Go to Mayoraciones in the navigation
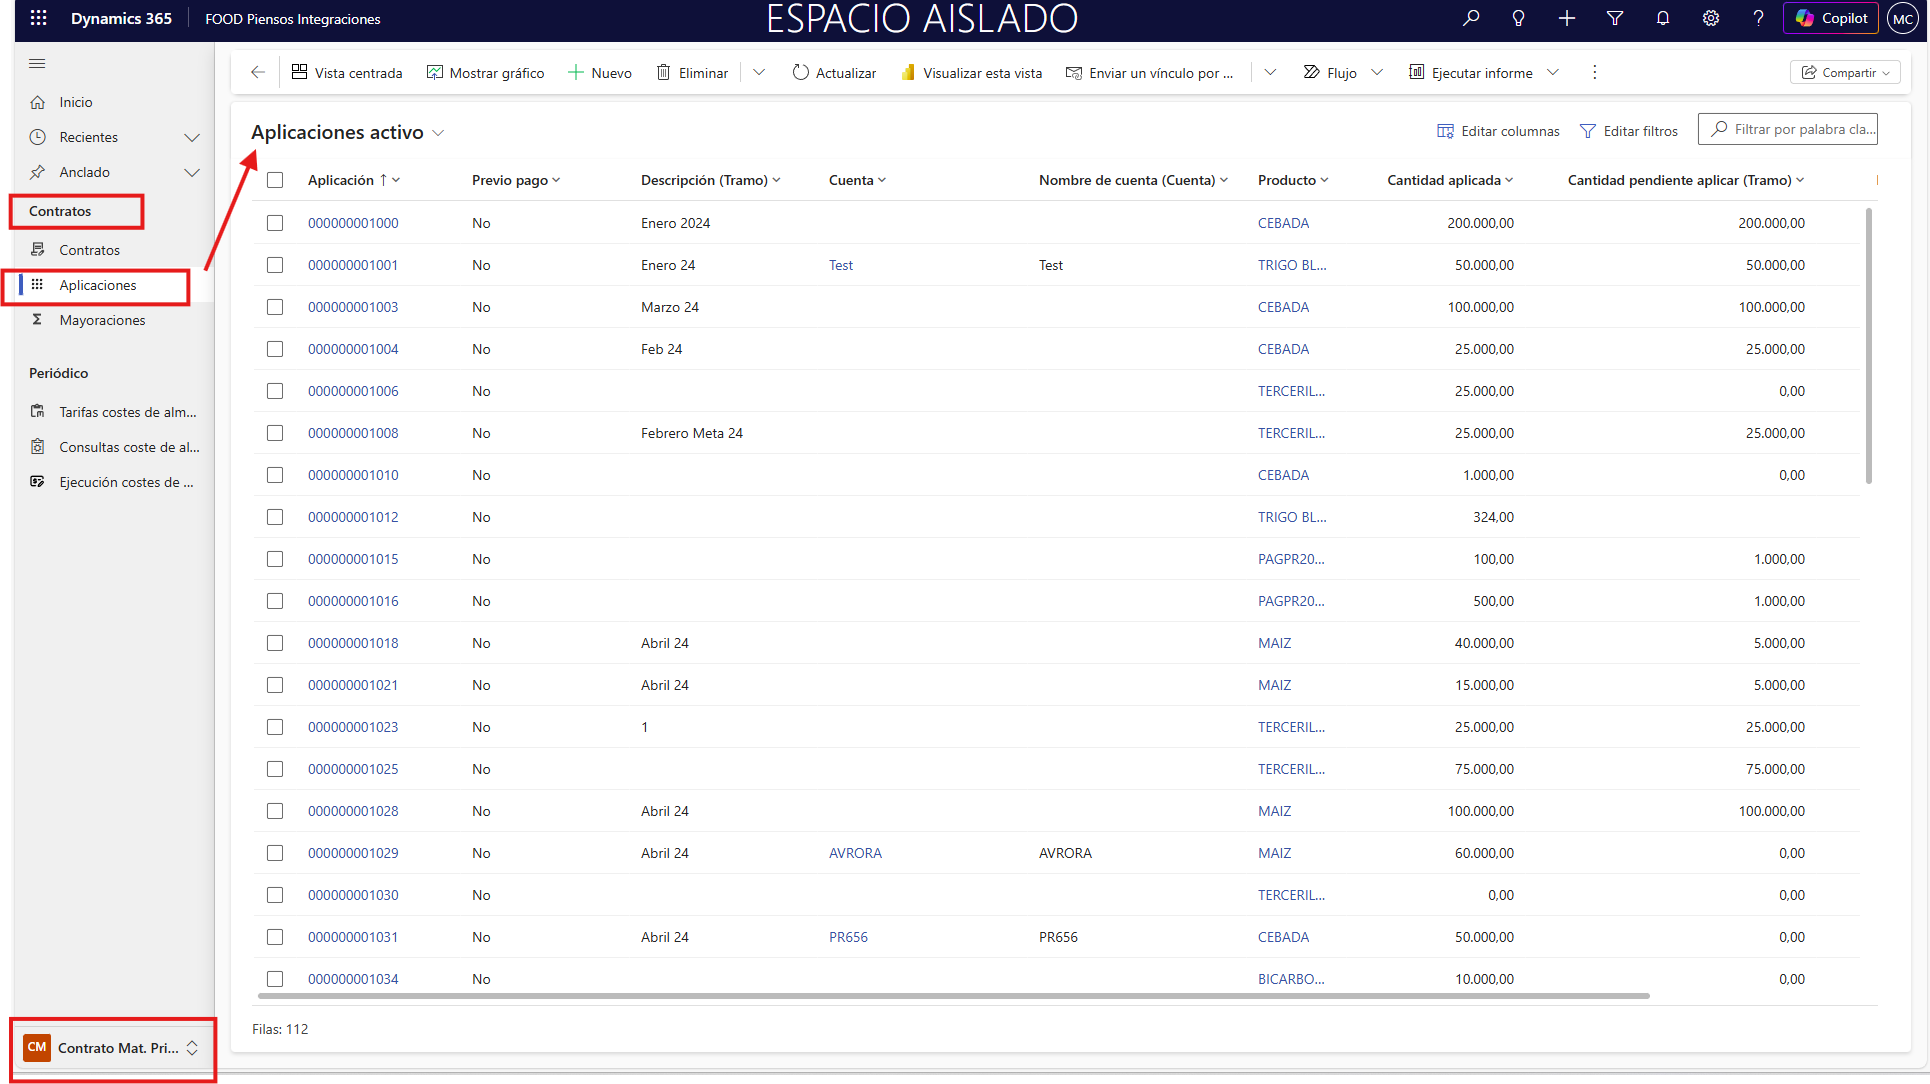This screenshot has width=1930, height=1084. (102, 320)
